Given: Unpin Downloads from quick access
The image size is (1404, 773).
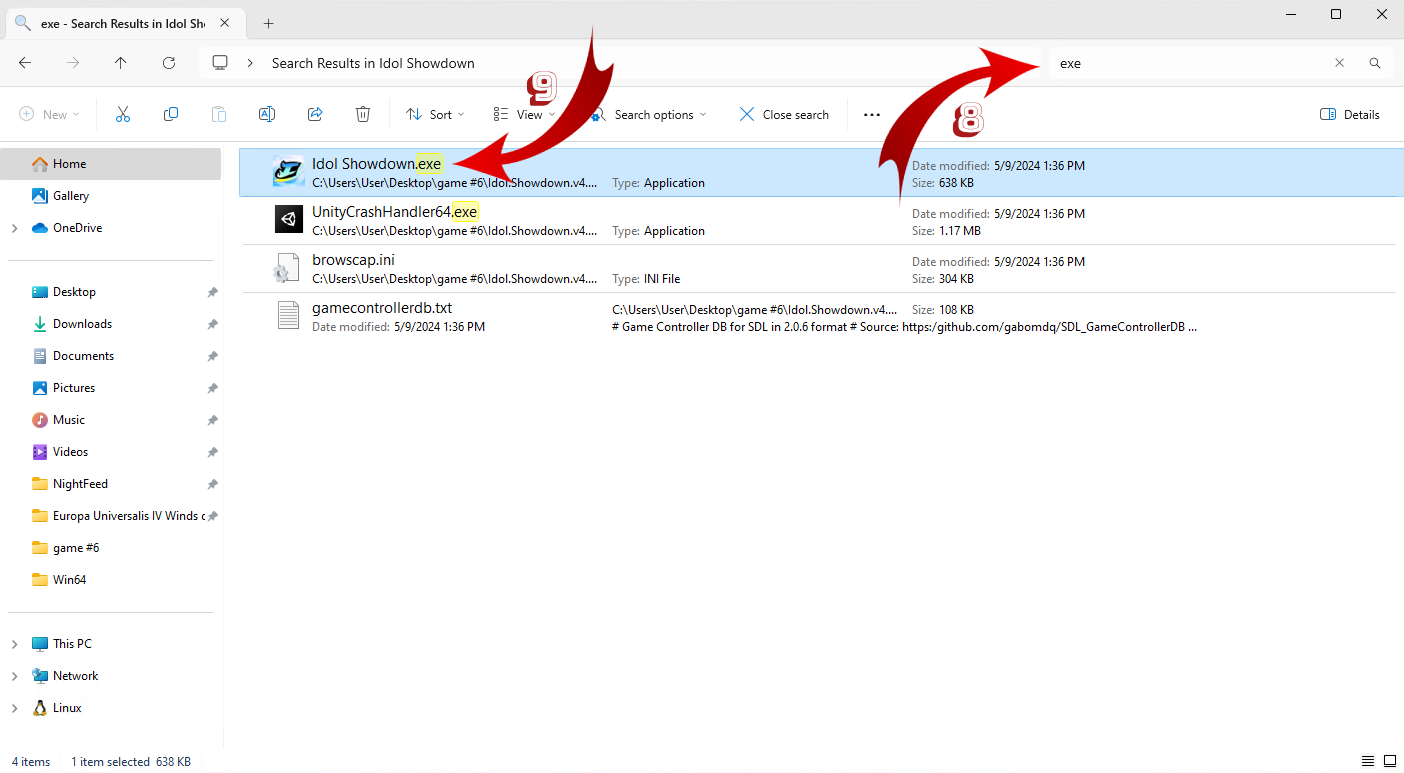Looking at the screenshot, I should (212, 324).
